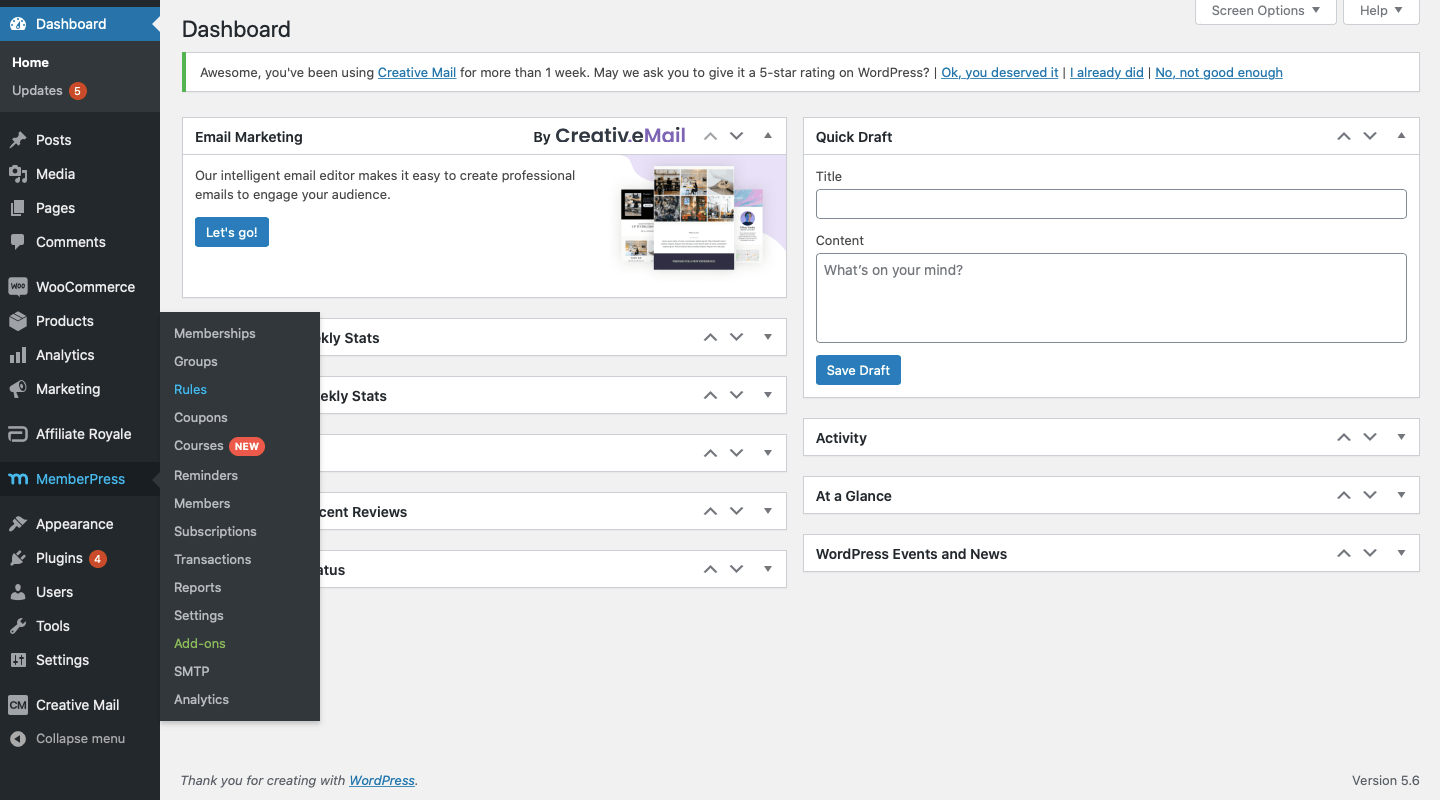
Task: Click the Quick Draft Title field
Action: click(1111, 204)
